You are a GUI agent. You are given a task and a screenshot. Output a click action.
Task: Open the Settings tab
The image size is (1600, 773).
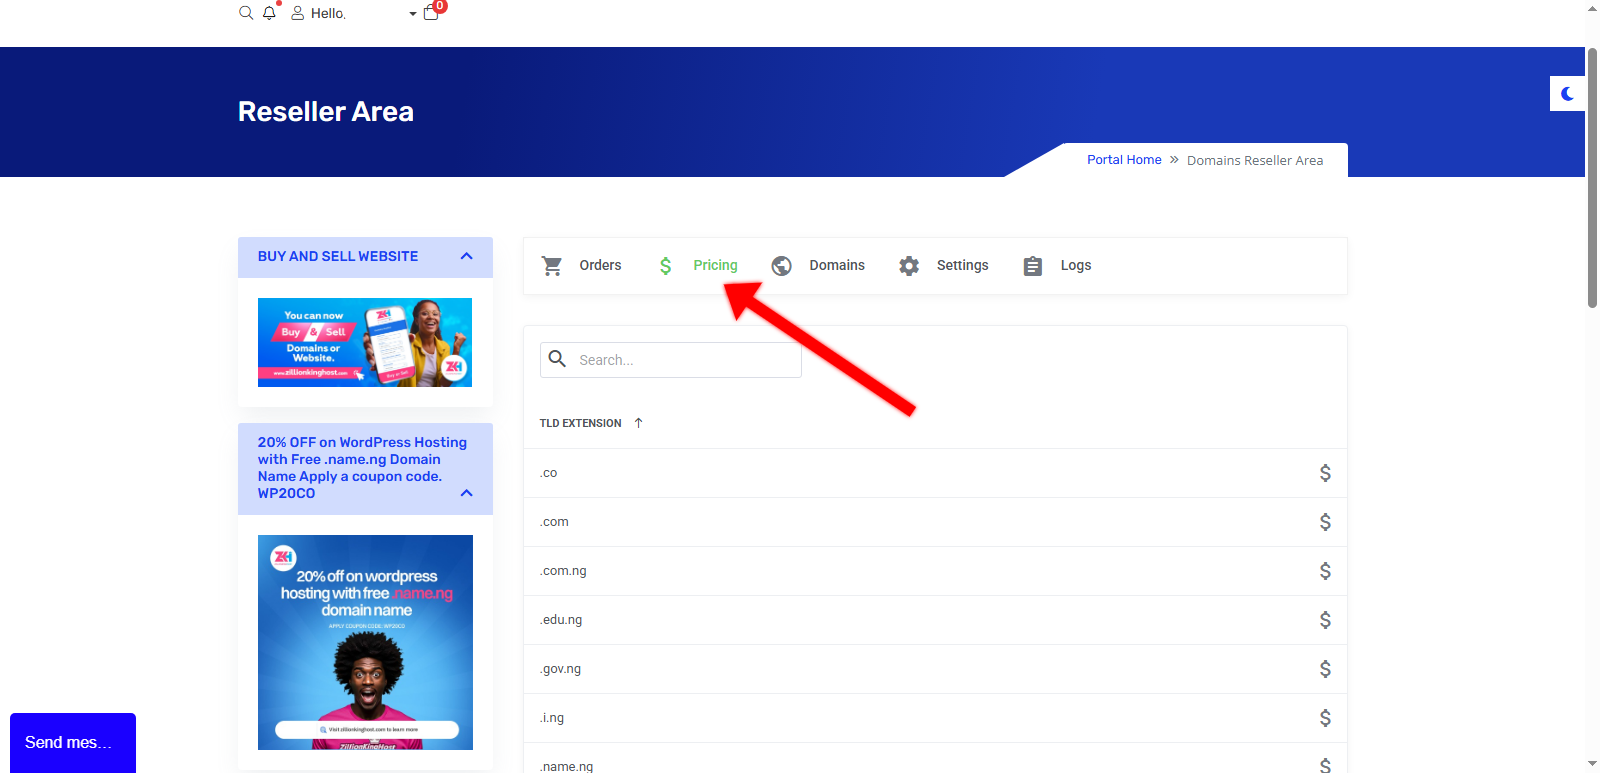pos(944,266)
